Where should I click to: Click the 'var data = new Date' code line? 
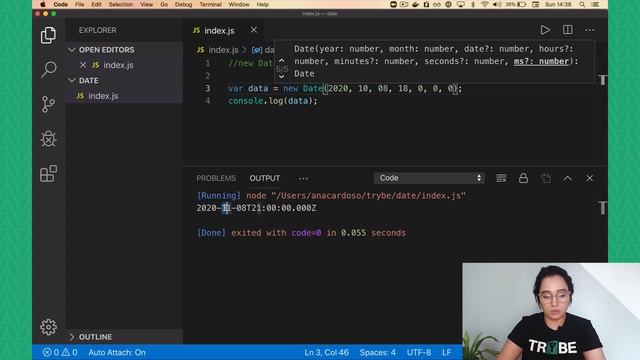(x=345, y=88)
